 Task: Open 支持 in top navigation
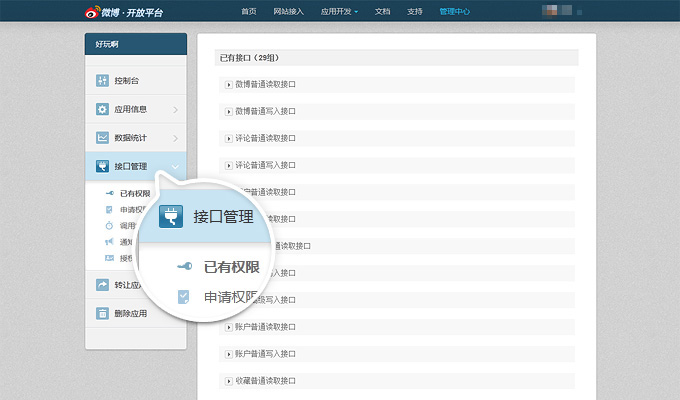(x=415, y=12)
